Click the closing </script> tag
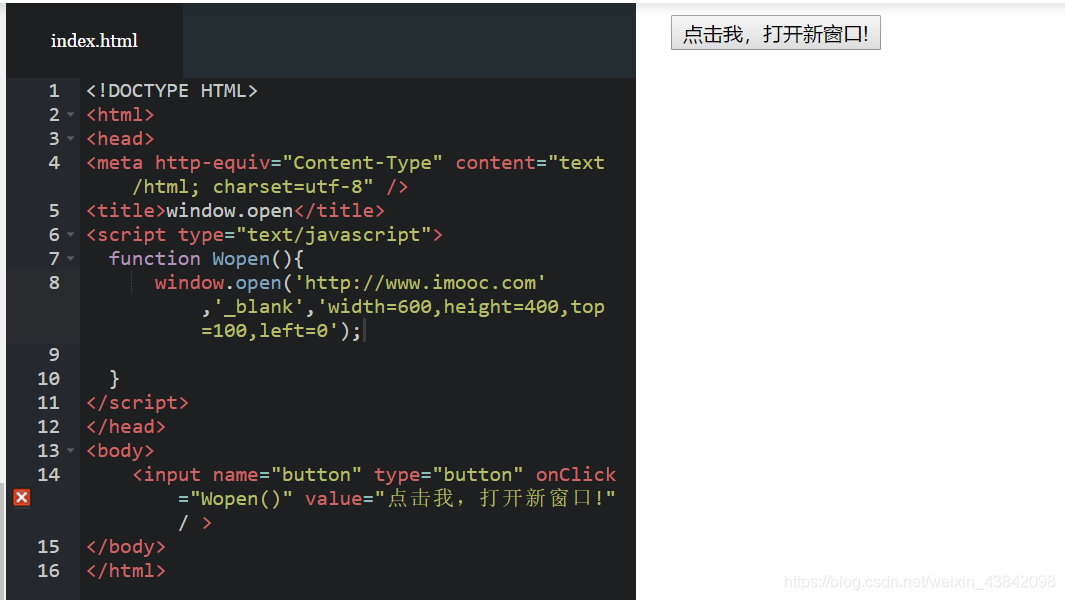This screenshot has width=1065, height=600. coord(137,403)
